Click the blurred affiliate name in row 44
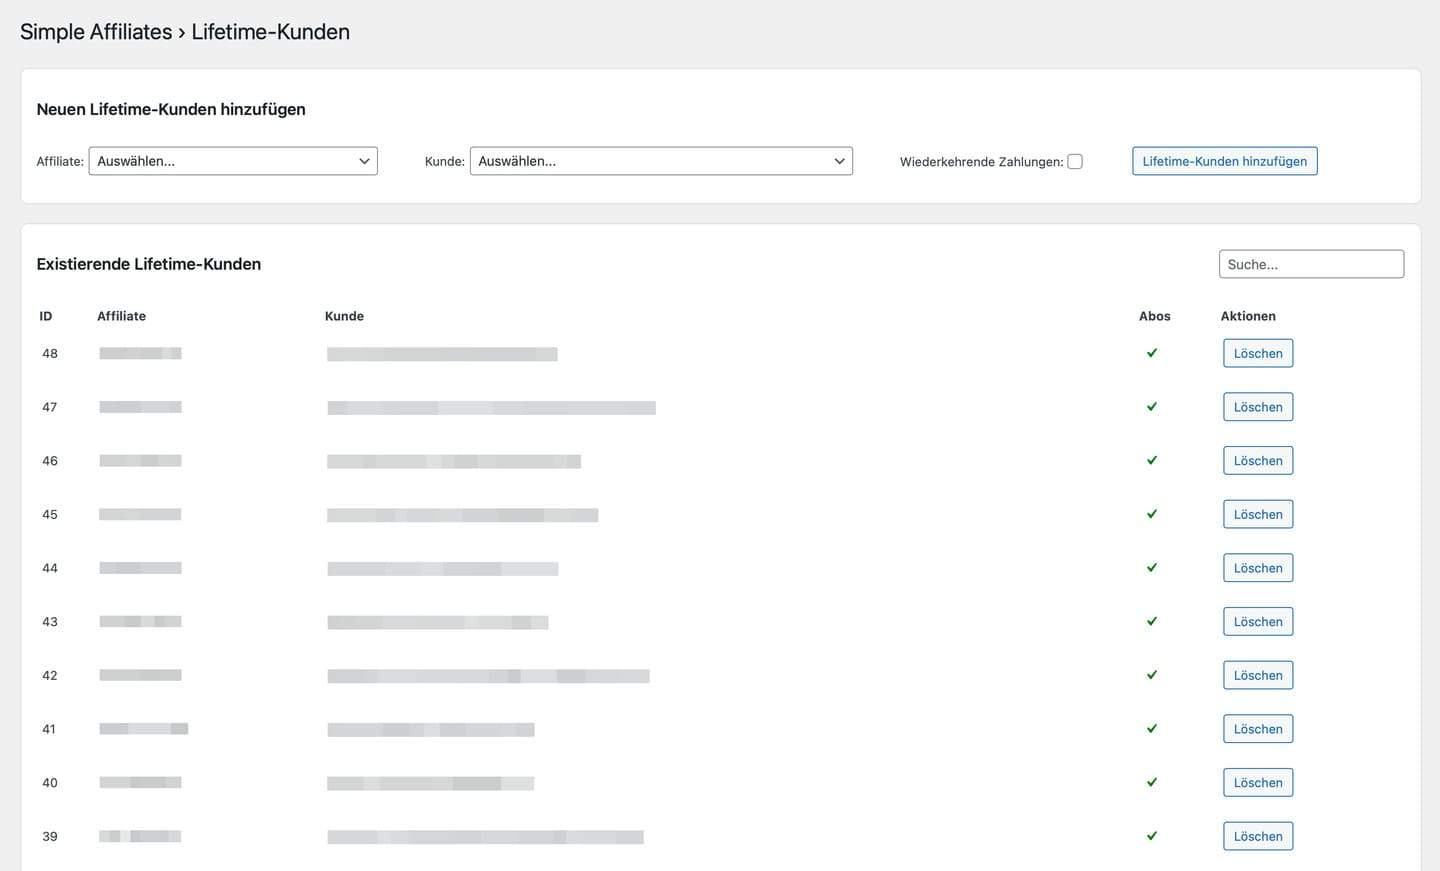The width and height of the screenshot is (1440, 871). coord(140,568)
